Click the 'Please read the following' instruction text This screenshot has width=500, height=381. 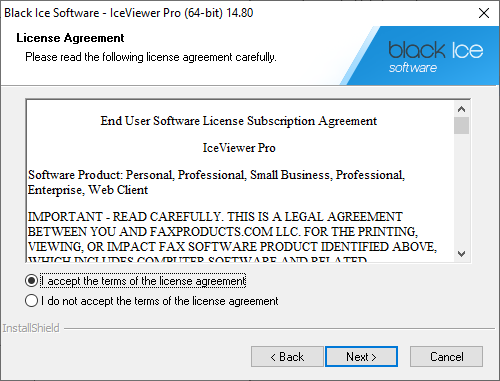pos(151,57)
